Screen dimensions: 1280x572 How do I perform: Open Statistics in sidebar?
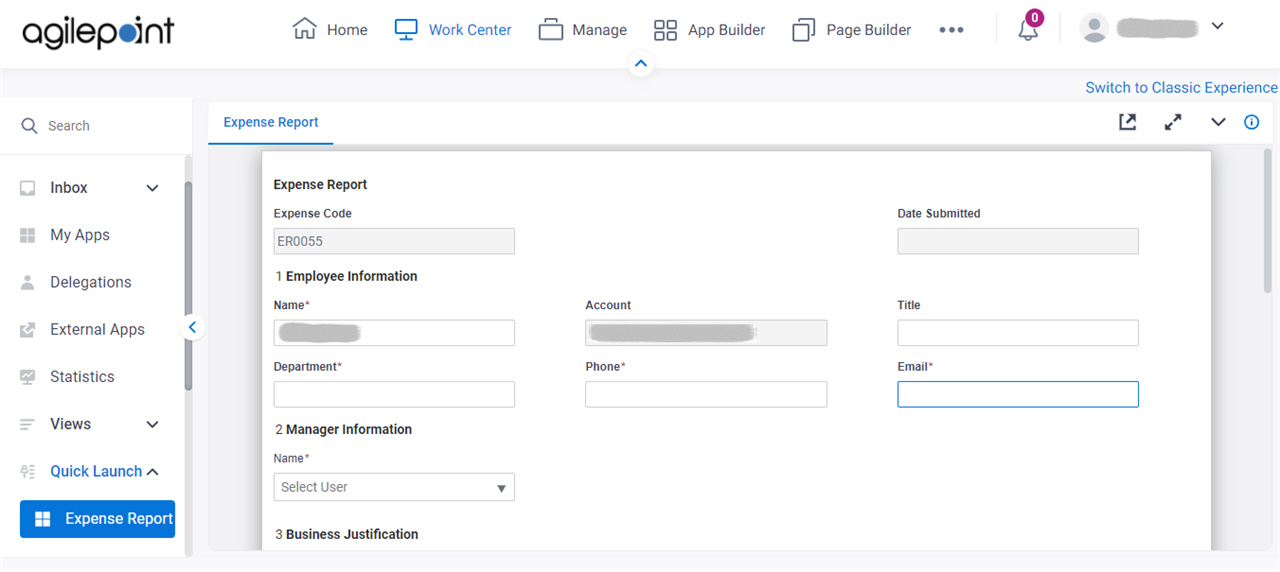point(82,377)
